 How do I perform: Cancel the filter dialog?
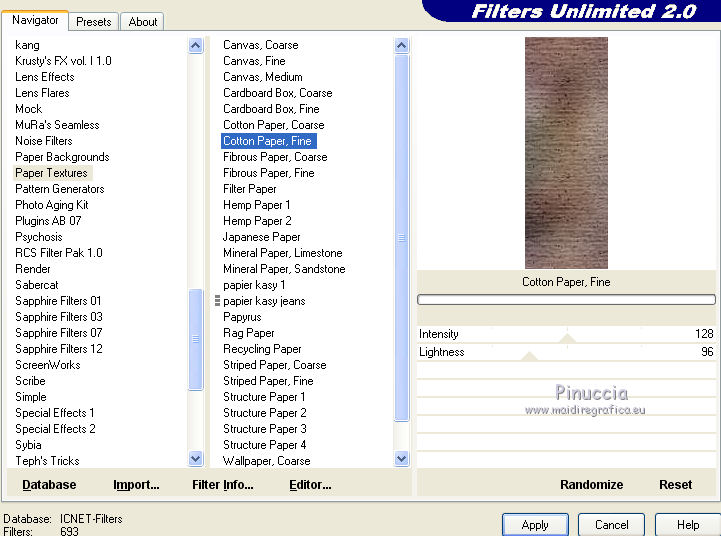(x=612, y=525)
